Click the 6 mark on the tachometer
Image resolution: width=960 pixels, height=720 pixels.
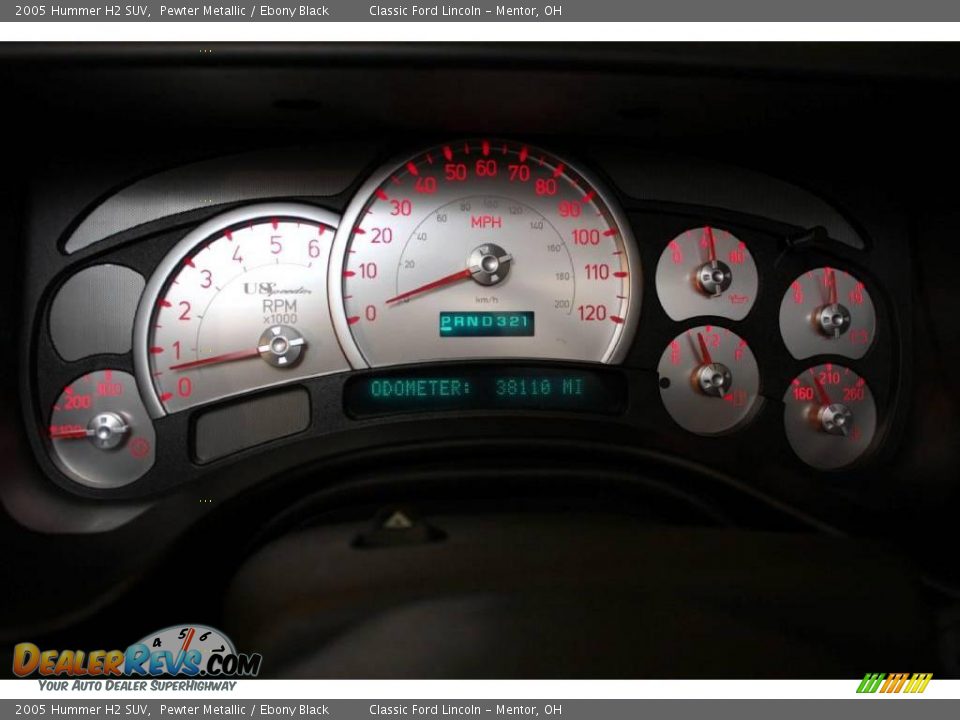(313, 248)
